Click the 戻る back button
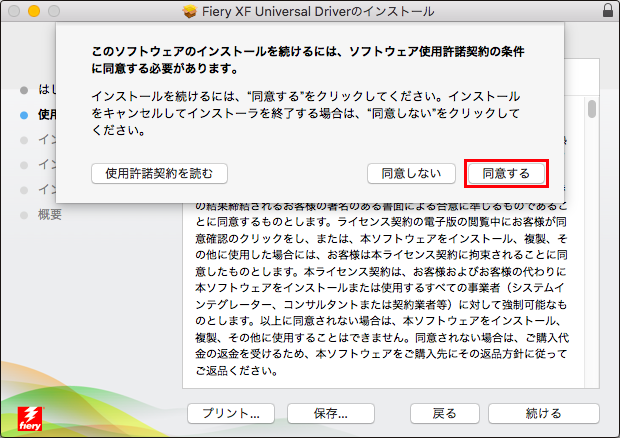Screen dimensions: 620x438 pos(445,413)
